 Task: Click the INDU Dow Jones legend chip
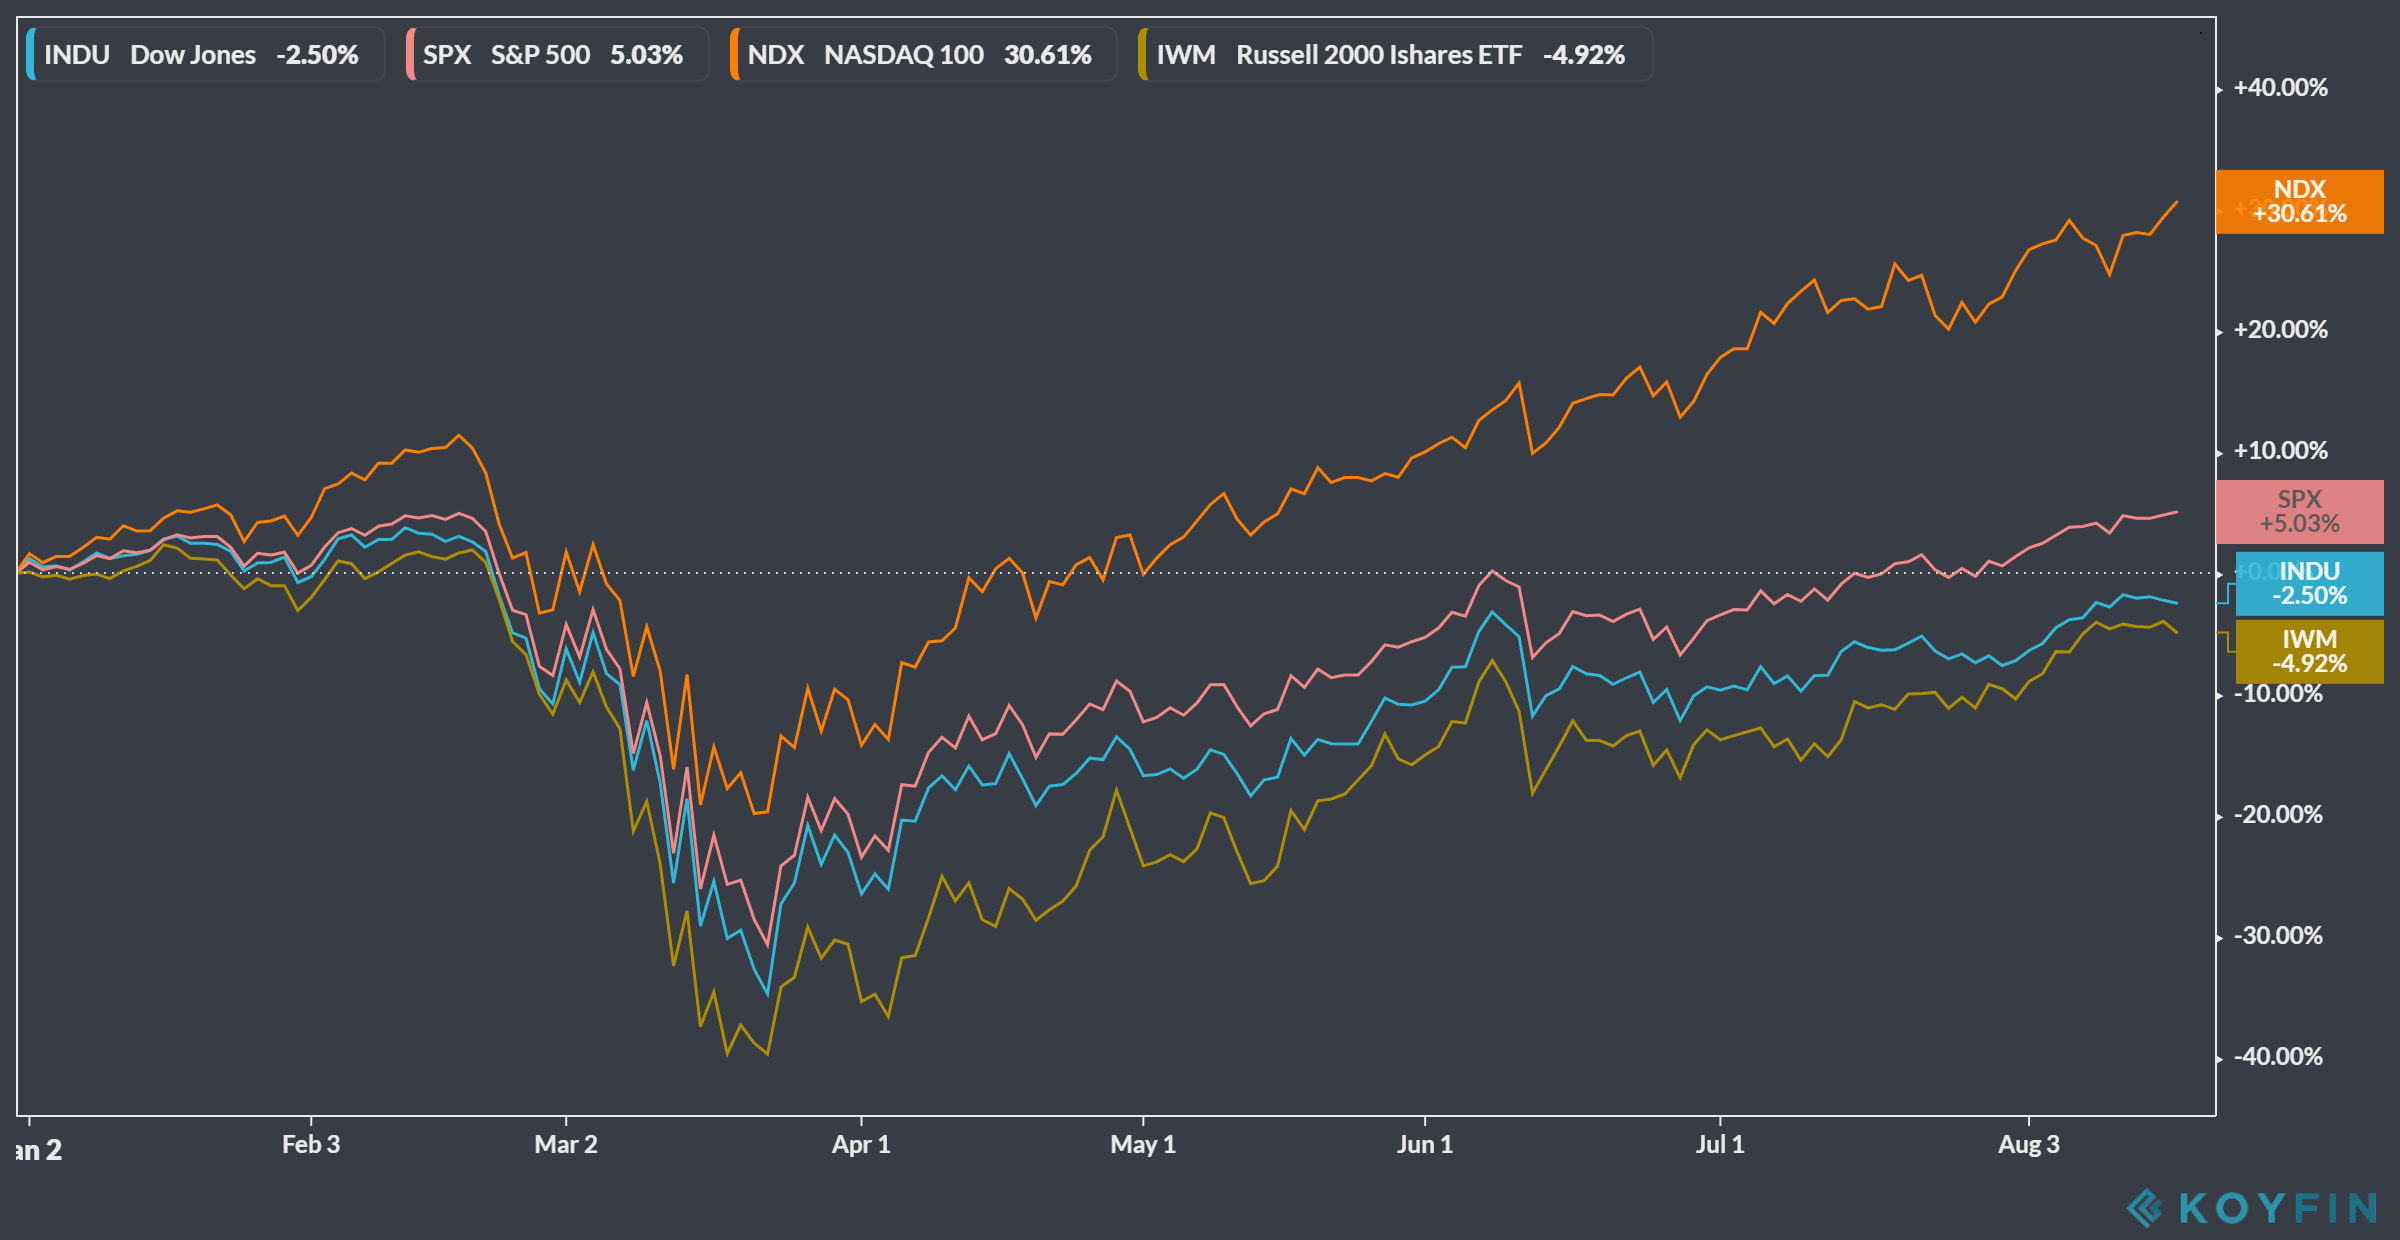coord(205,55)
